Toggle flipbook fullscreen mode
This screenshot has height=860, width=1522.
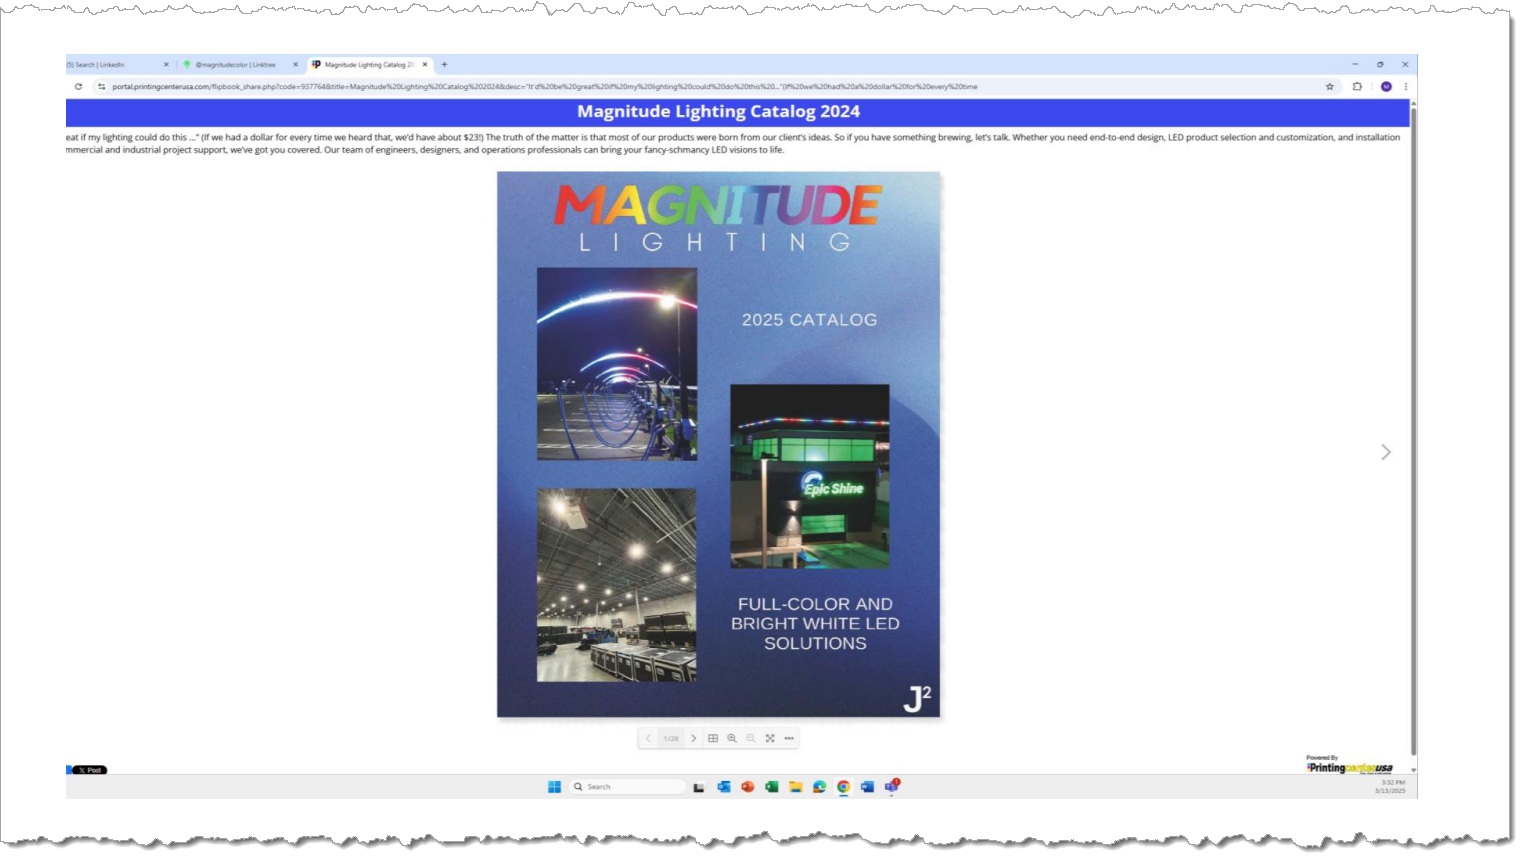770,739
